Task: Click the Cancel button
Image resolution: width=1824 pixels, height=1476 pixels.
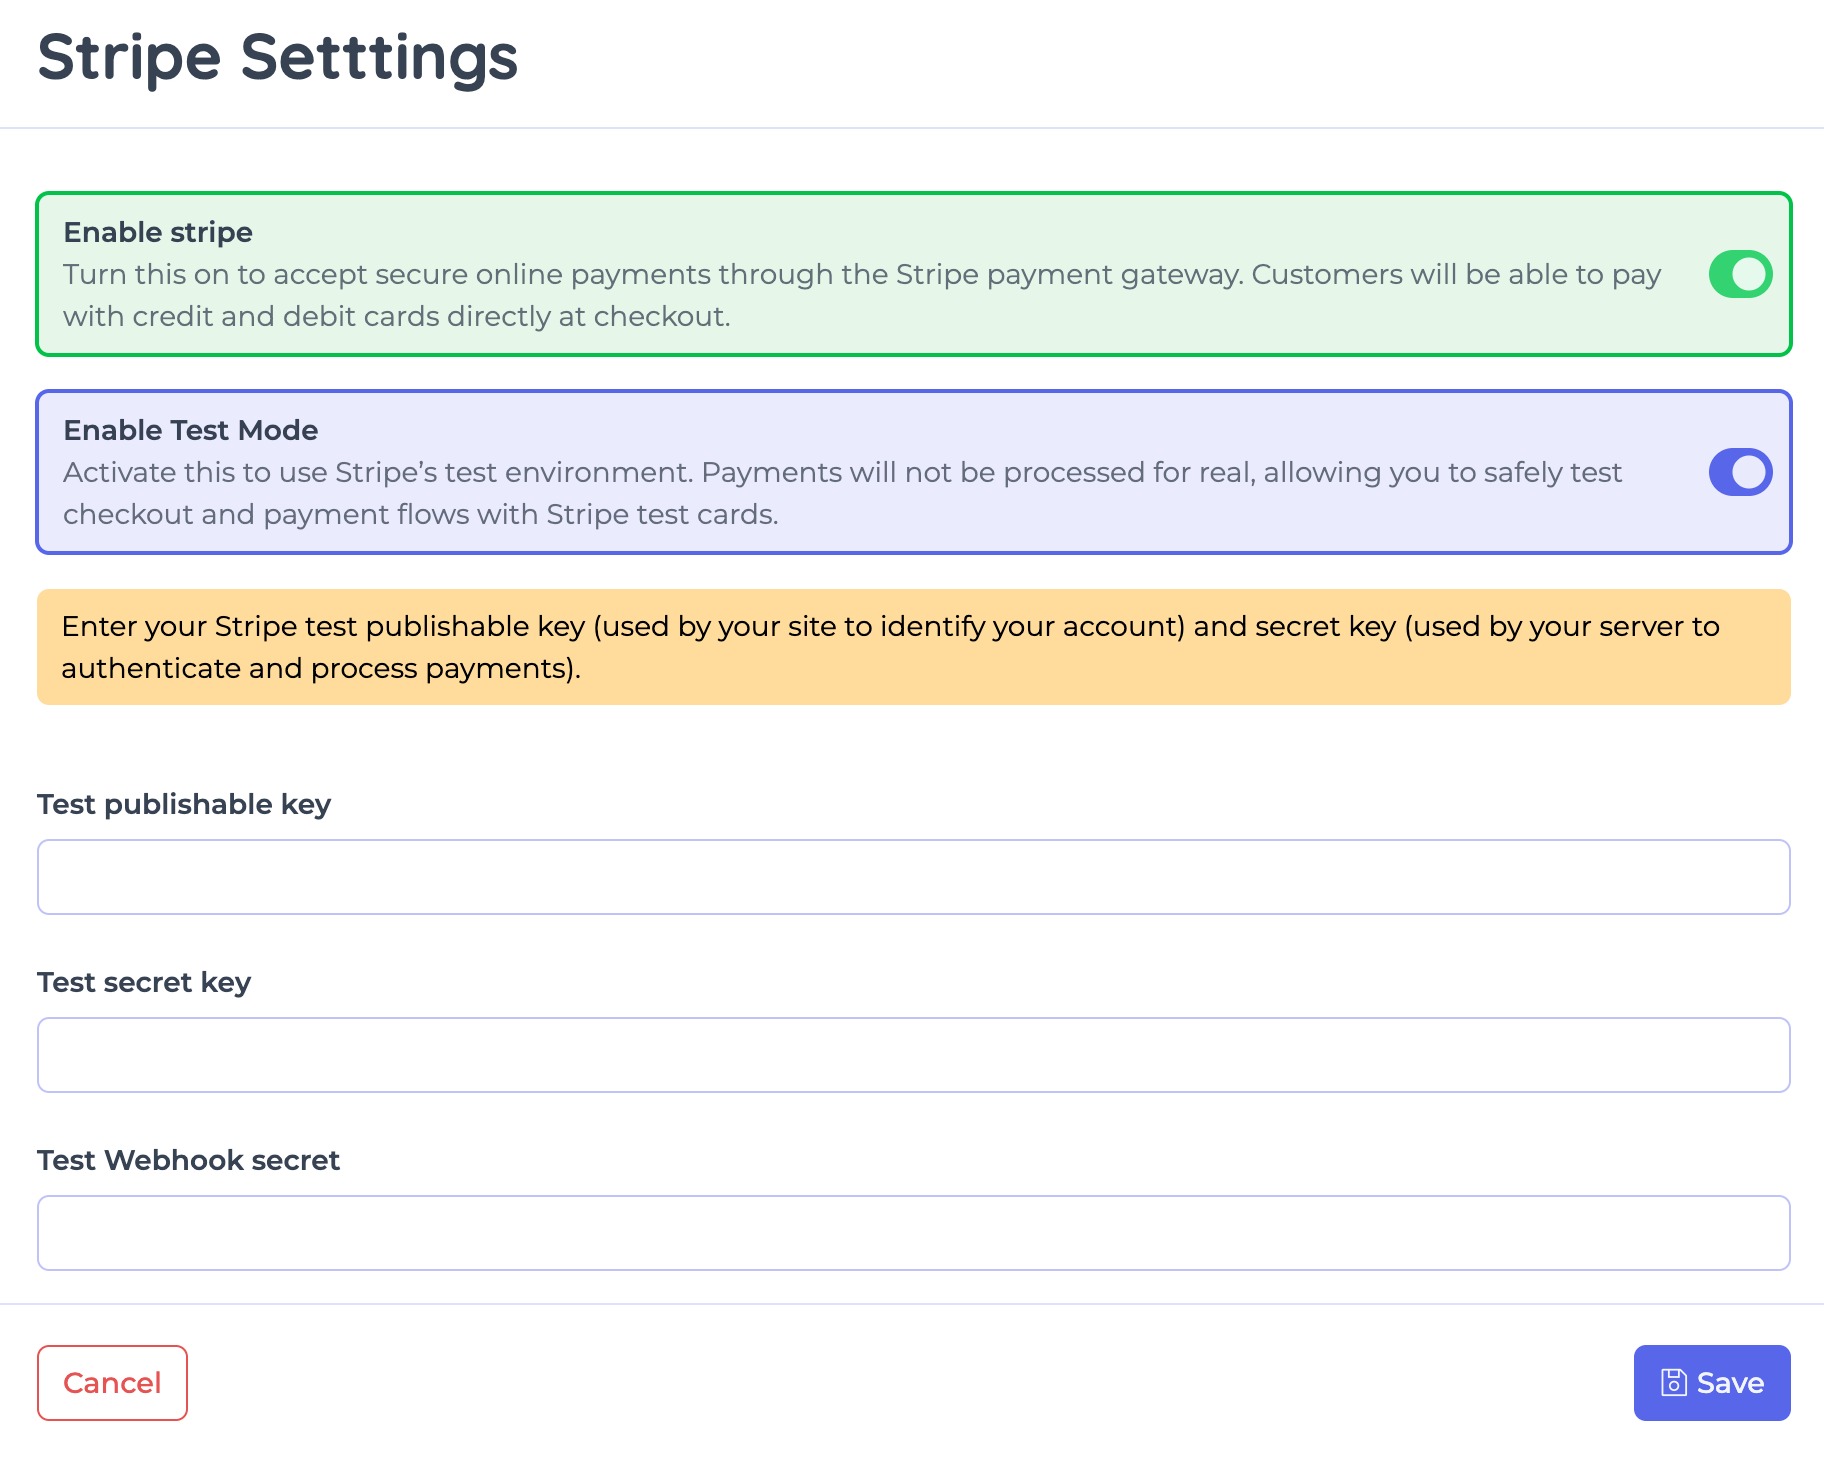Action: point(112,1382)
